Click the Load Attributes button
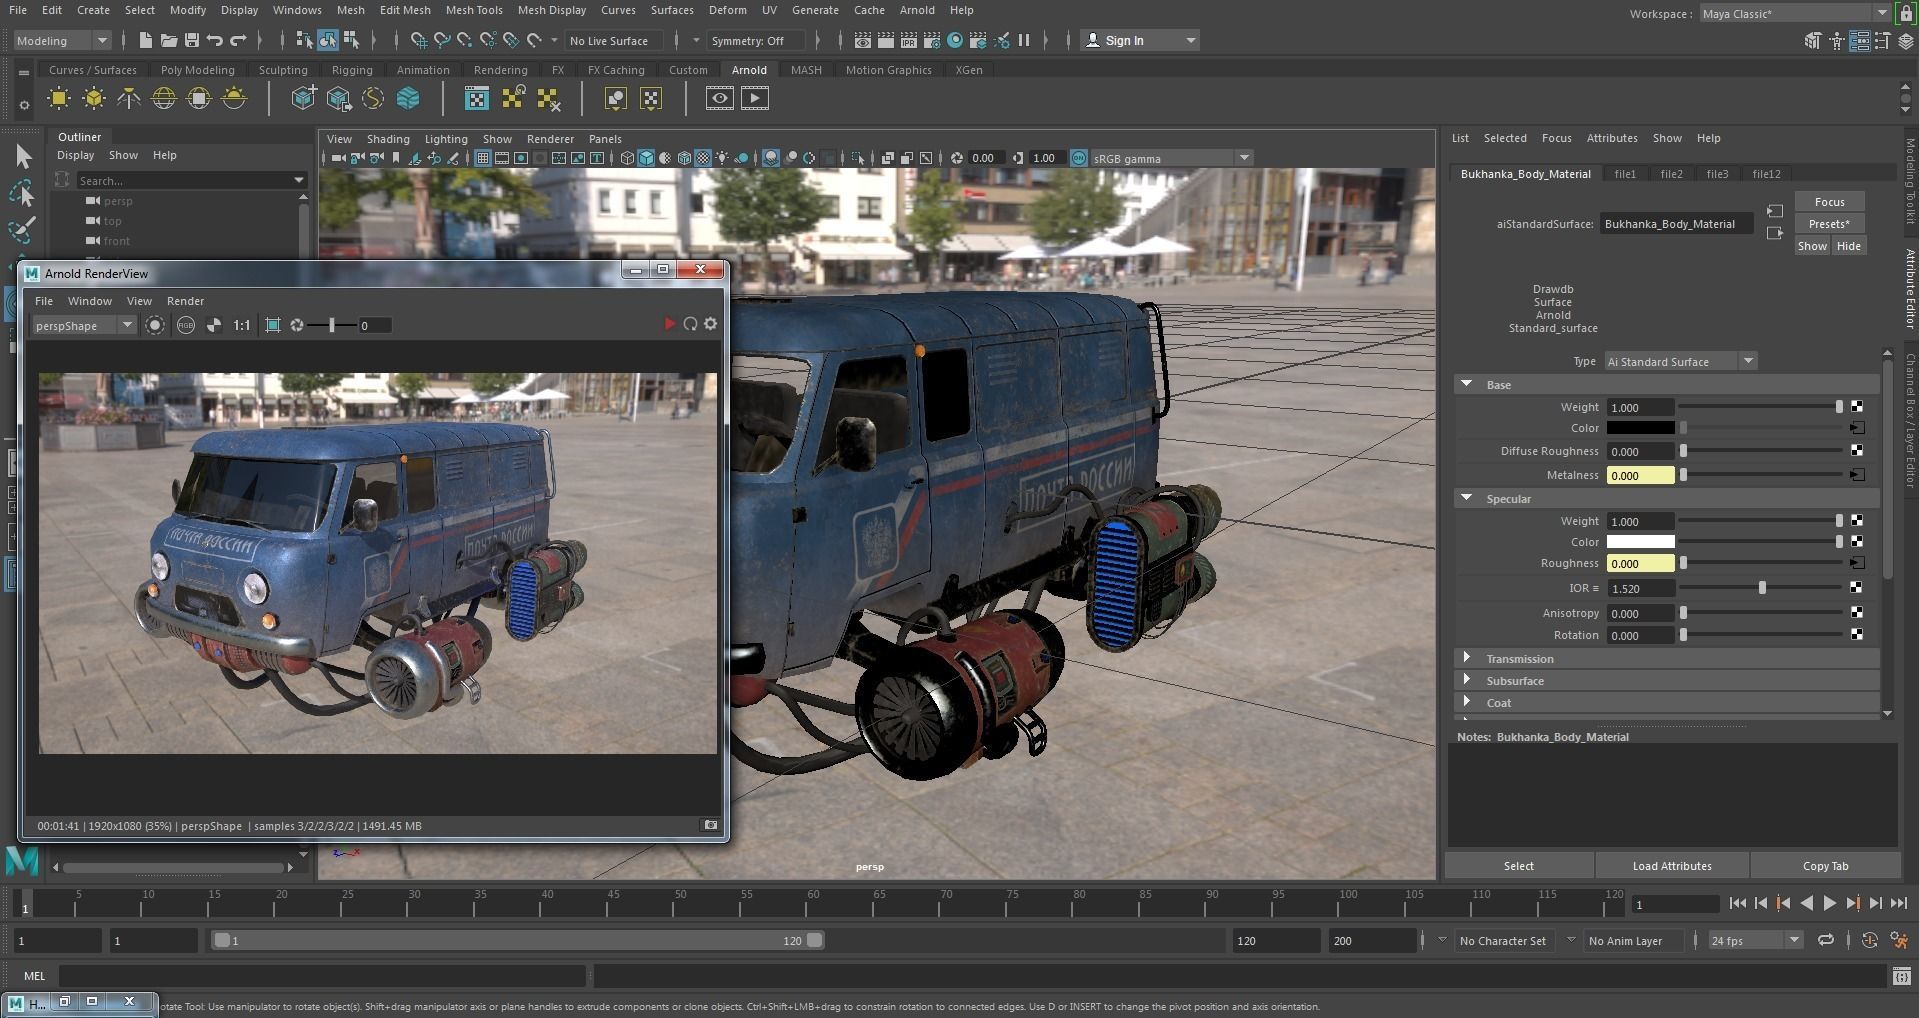Image resolution: width=1919 pixels, height=1018 pixels. click(1672, 866)
